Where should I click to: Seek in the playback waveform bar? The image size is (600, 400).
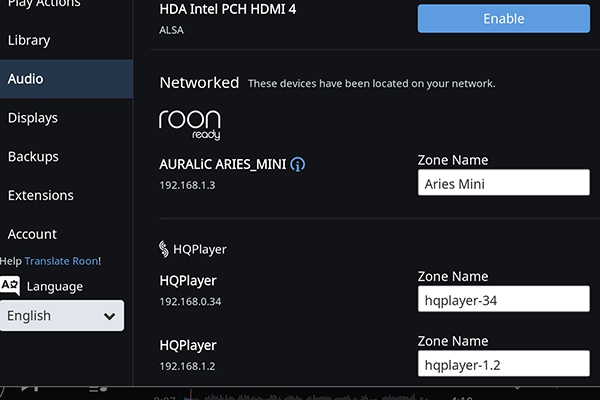pyautogui.click(x=306, y=395)
